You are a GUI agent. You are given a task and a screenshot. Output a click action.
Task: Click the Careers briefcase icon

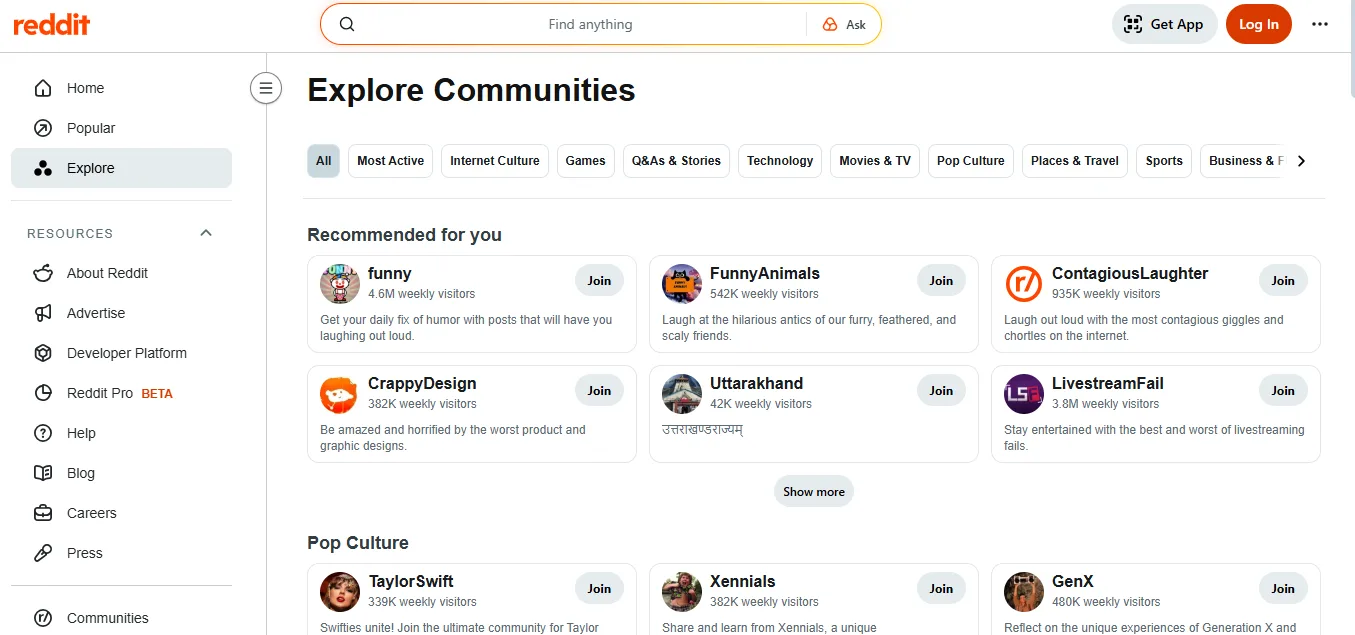tap(43, 513)
